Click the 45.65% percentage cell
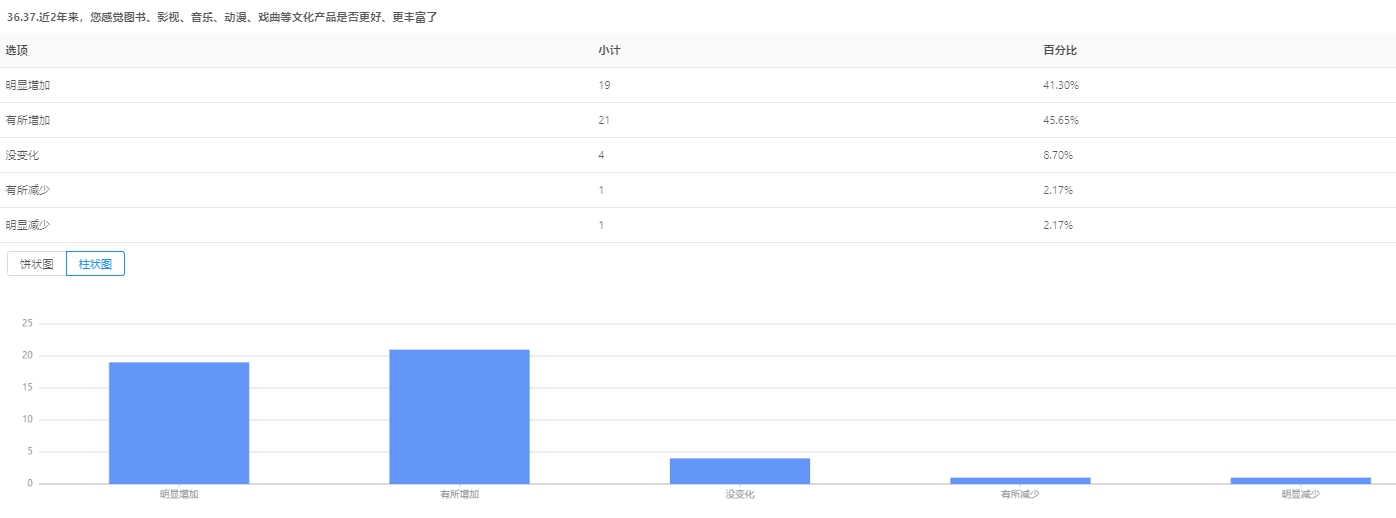The height and width of the screenshot is (518, 1396). 1060,120
